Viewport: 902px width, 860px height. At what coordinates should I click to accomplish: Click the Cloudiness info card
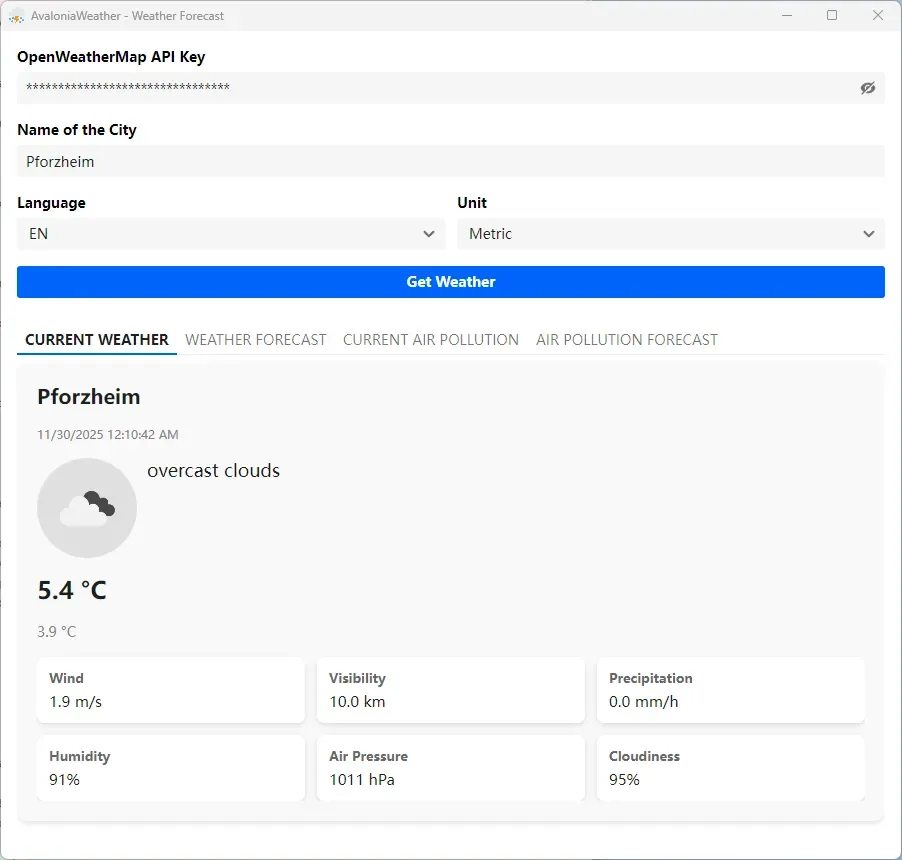click(730, 768)
